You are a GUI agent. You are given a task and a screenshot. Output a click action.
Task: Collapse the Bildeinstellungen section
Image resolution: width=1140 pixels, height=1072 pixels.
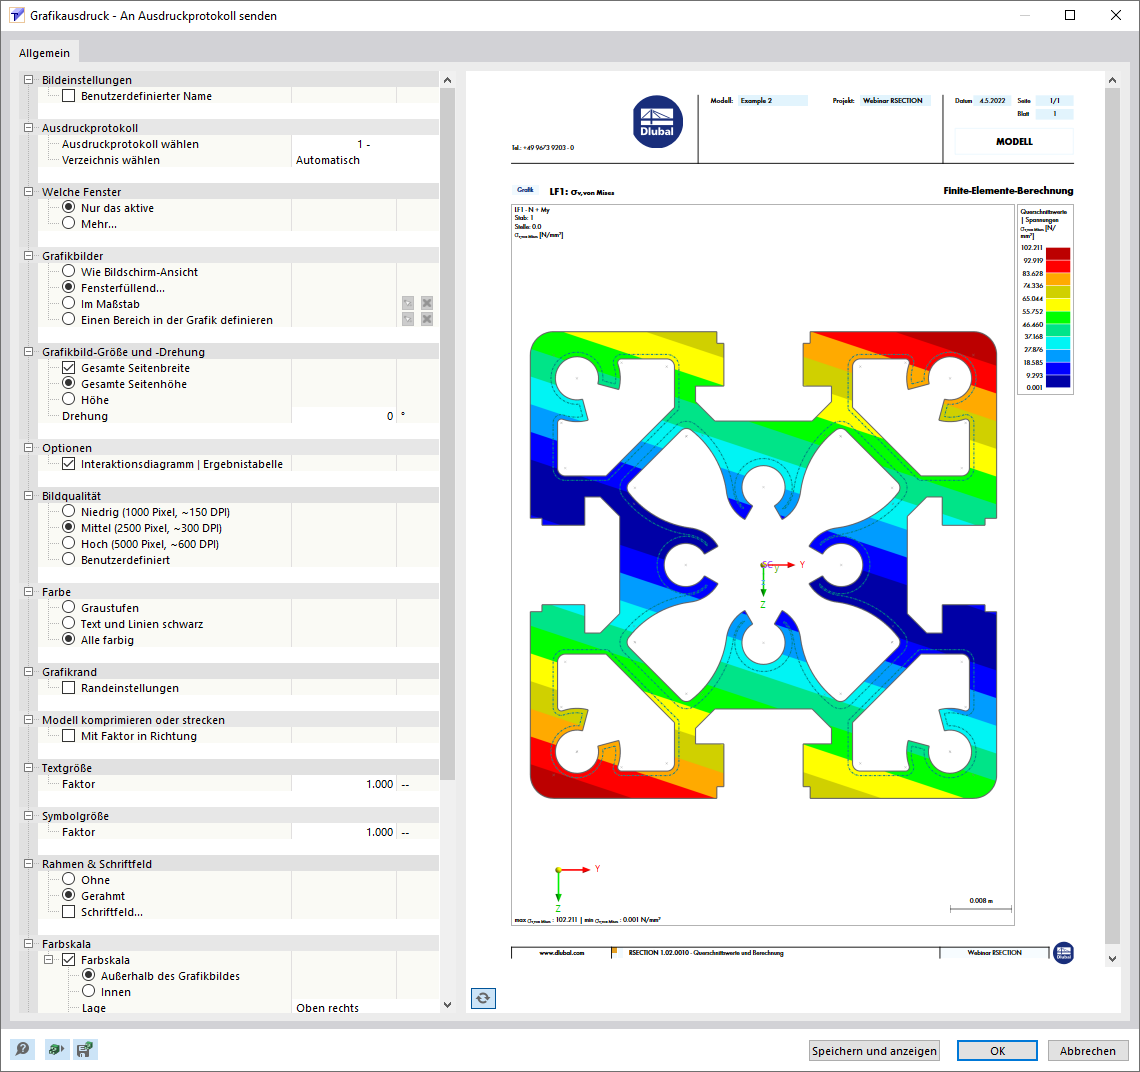(28, 79)
